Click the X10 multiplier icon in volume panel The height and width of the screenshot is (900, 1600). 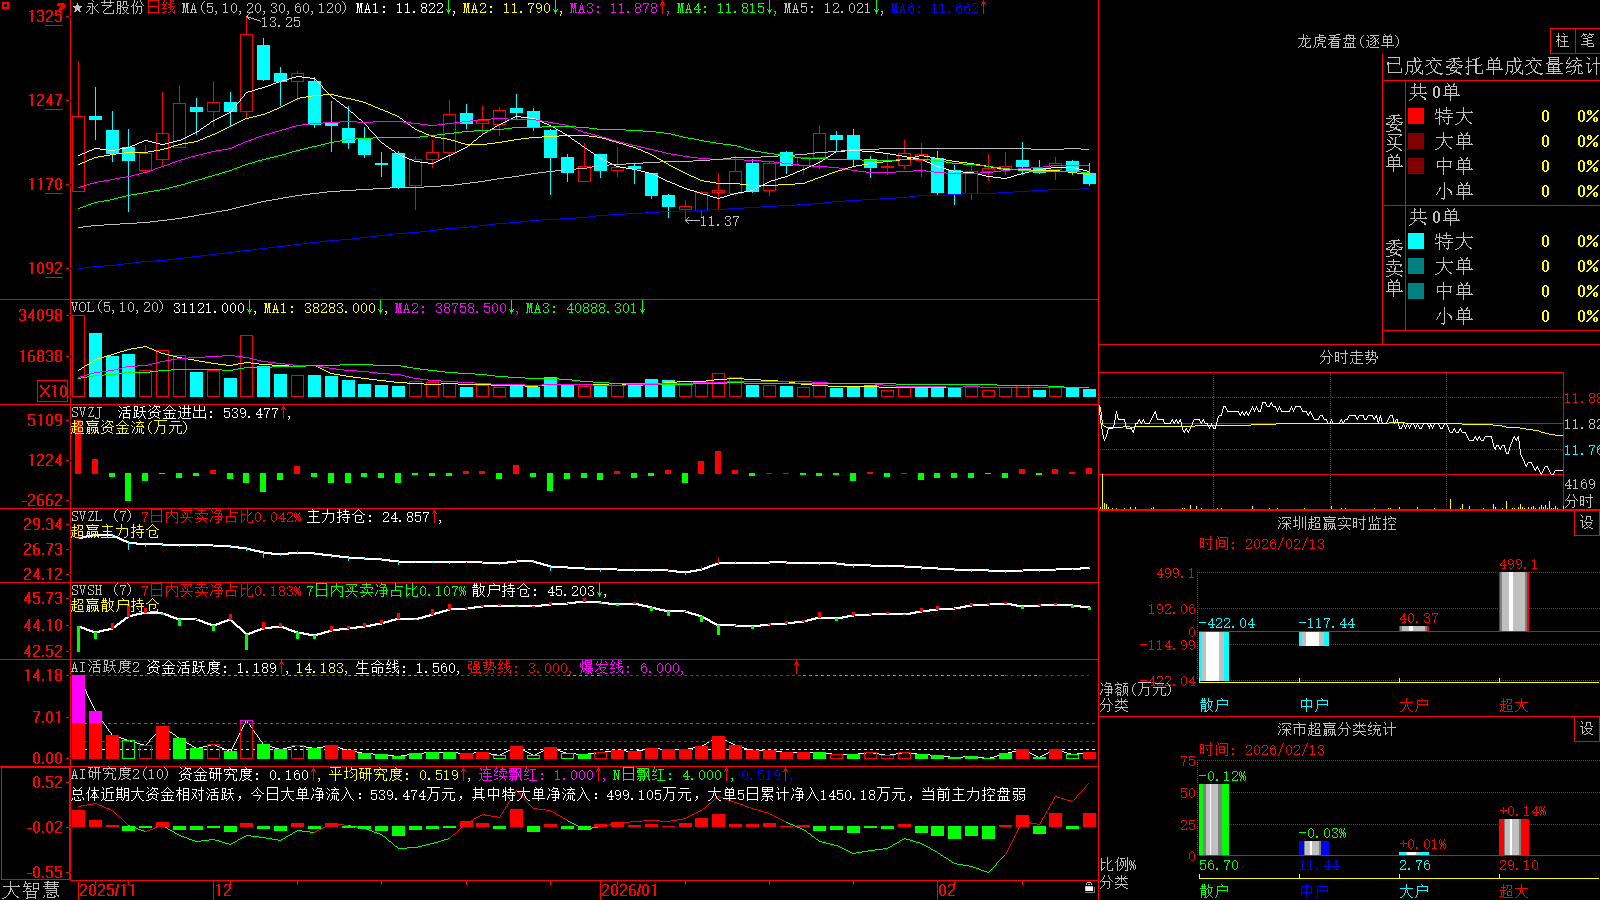(x=53, y=391)
